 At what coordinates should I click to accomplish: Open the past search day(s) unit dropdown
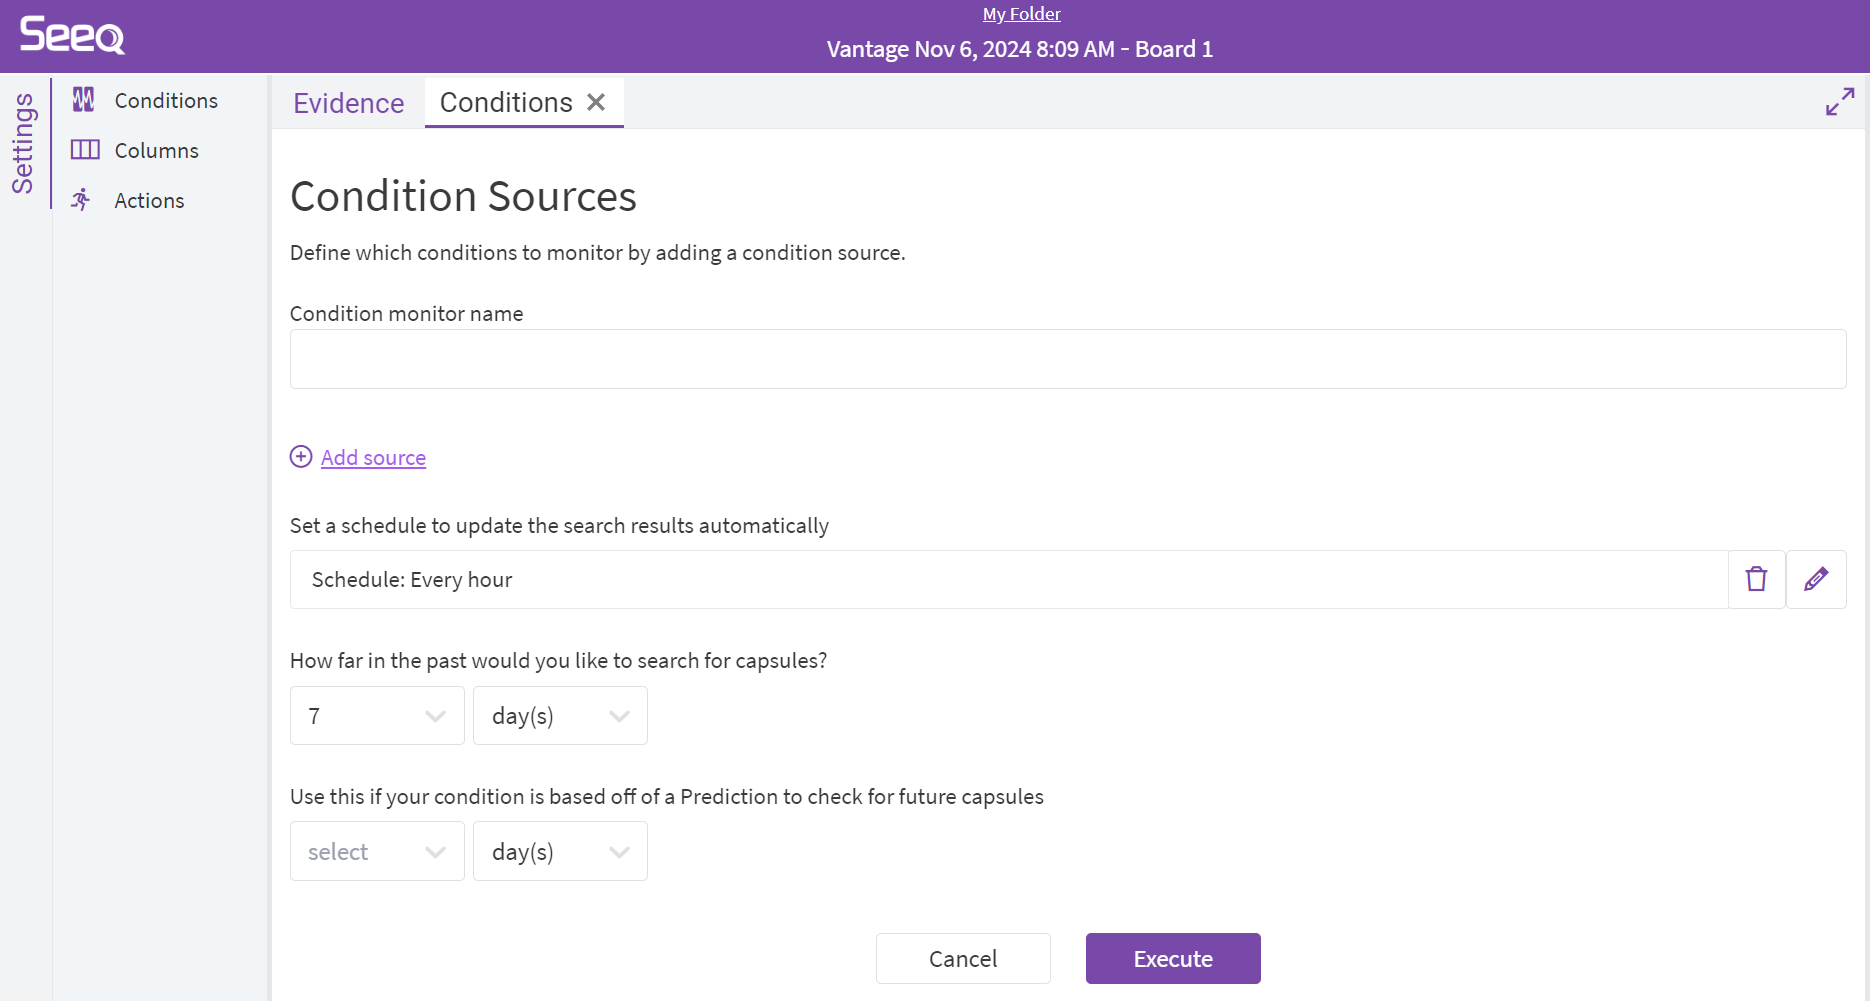point(560,716)
